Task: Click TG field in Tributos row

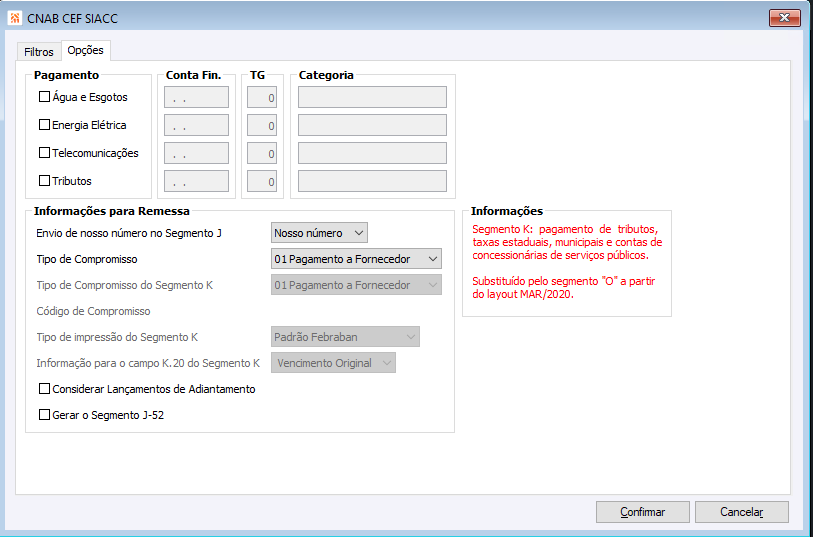Action: pos(262,181)
